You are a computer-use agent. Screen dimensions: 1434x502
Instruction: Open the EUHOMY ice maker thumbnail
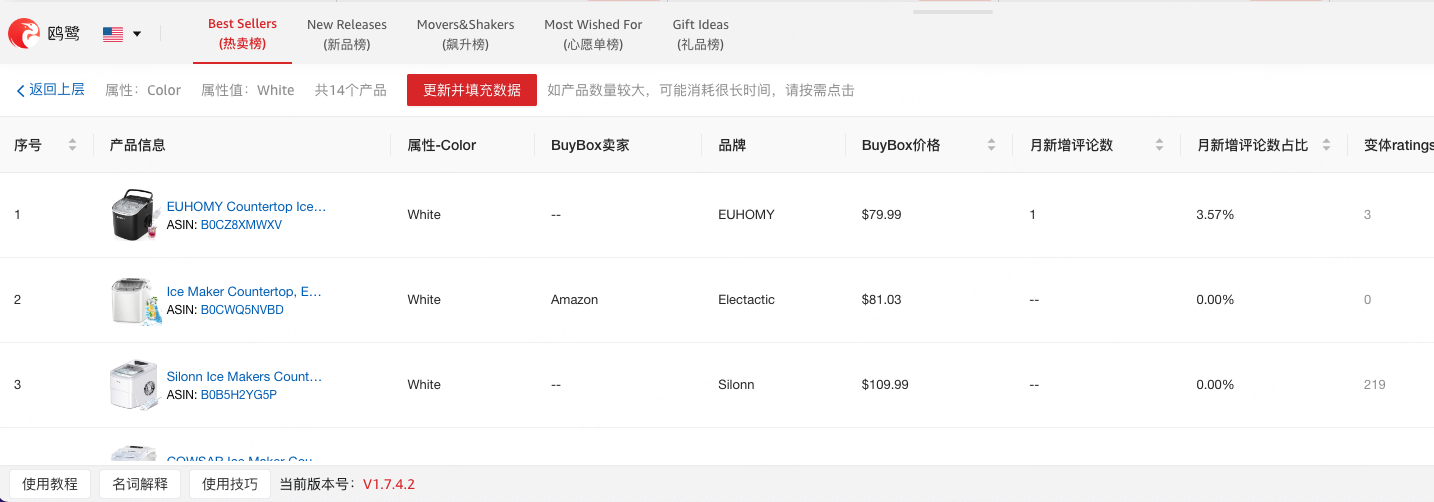tap(136, 215)
